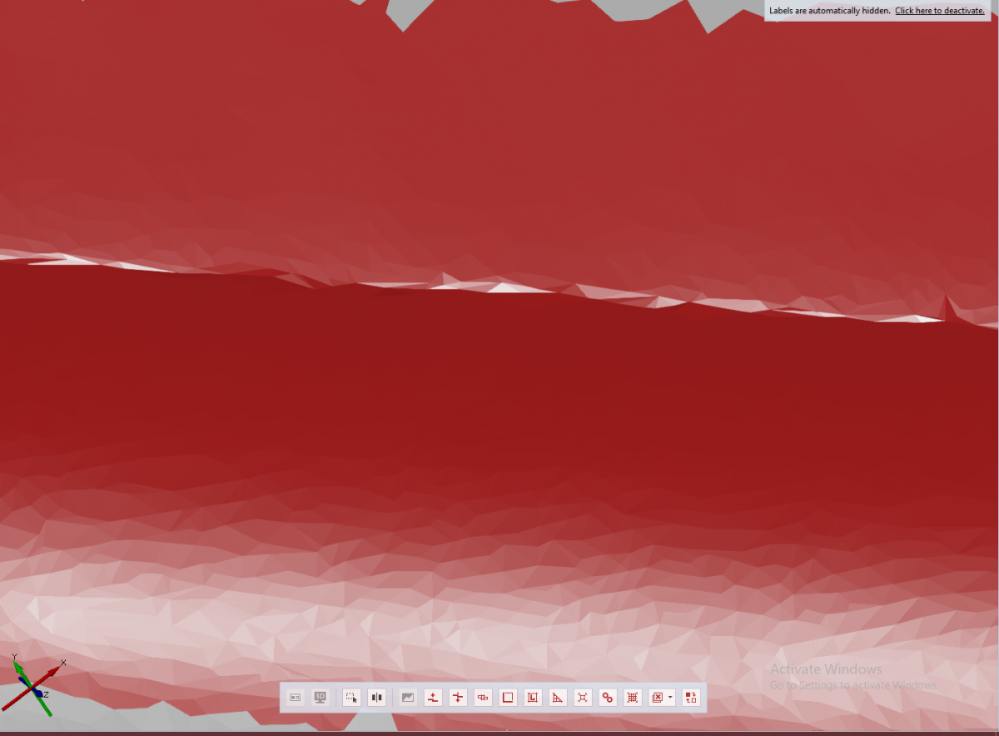Activate the clipping window tool
999x736 pixels.
point(508,698)
